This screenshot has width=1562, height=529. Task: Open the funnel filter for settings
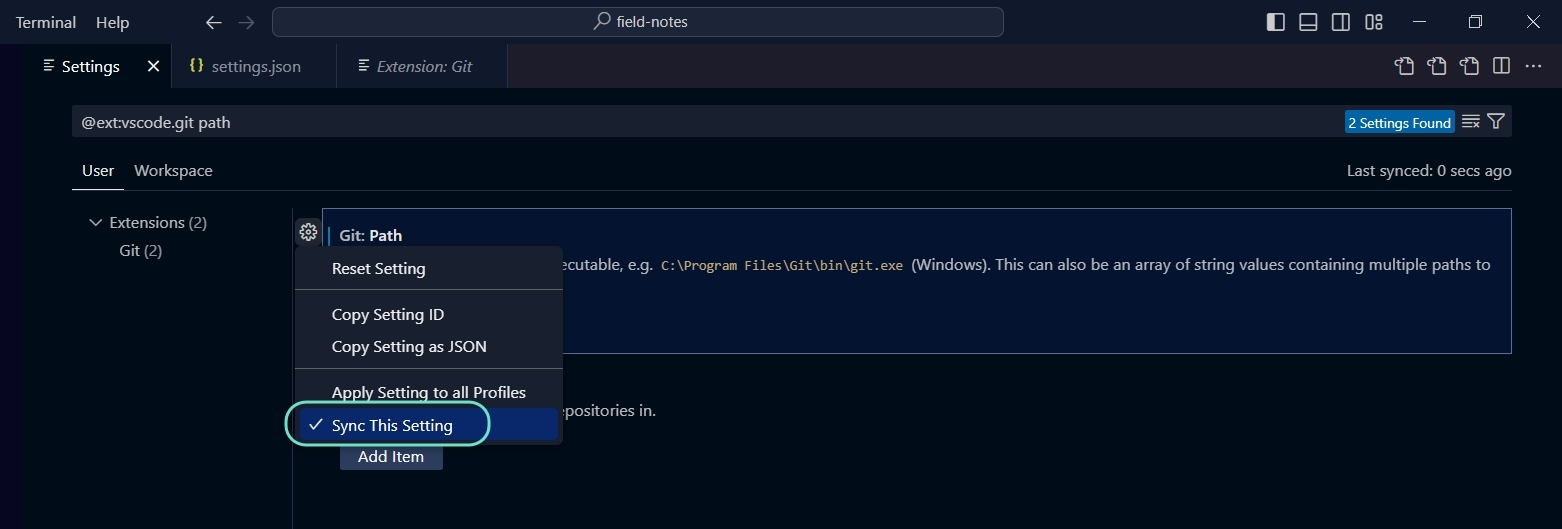click(1496, 122)
